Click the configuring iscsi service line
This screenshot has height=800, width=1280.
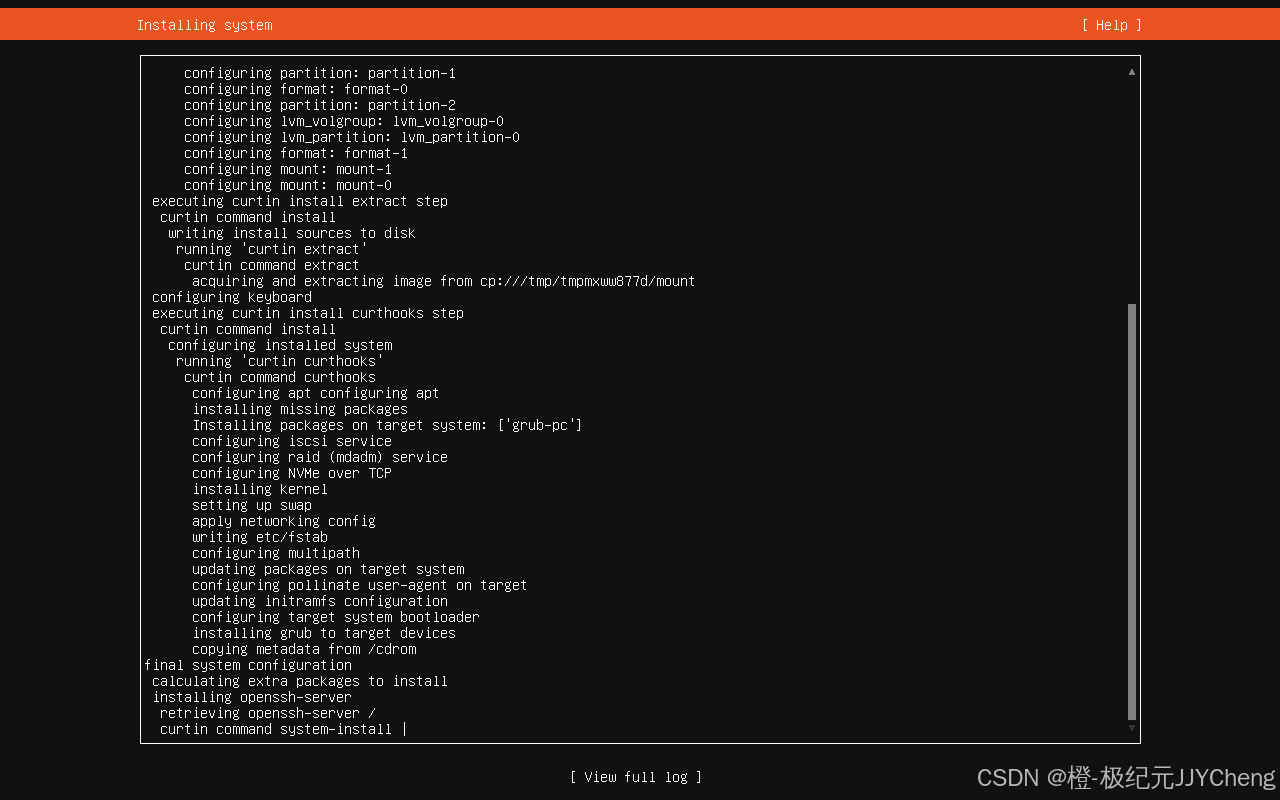pyautogui.click(x=292, y=441)
